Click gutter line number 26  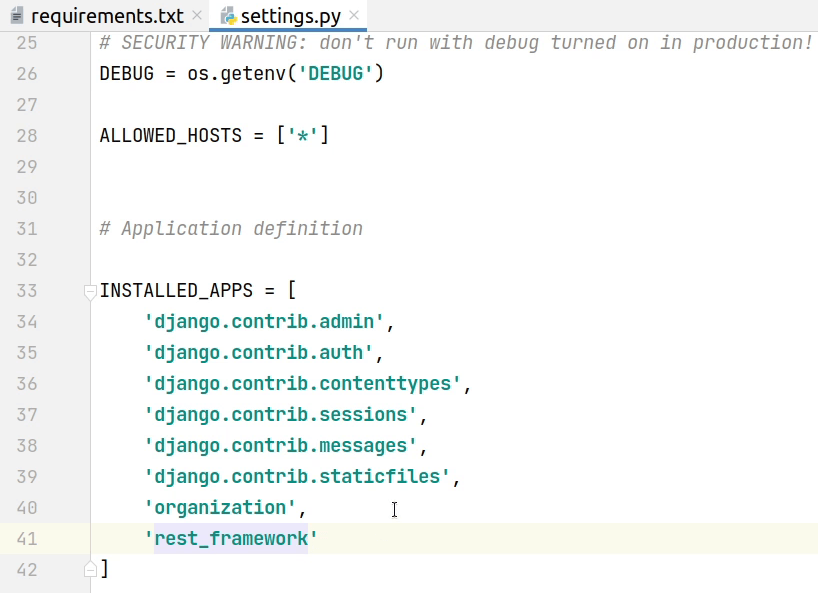tap(27, 74)
